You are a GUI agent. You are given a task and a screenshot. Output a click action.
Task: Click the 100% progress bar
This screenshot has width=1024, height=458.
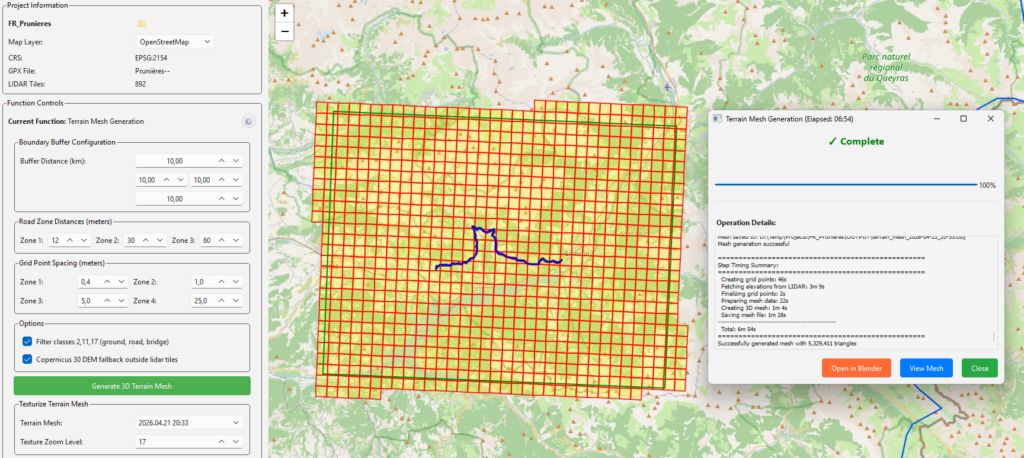click(x=845, y=185)
